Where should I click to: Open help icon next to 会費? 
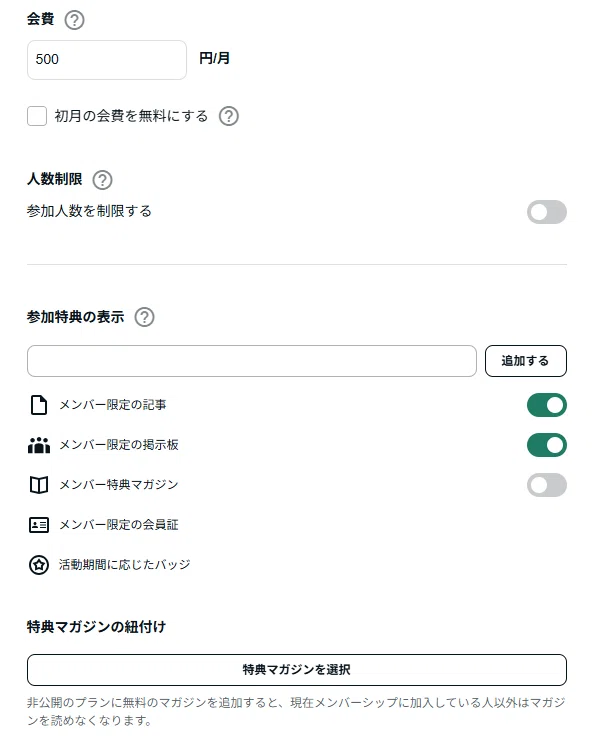click(x=74, y=20)
